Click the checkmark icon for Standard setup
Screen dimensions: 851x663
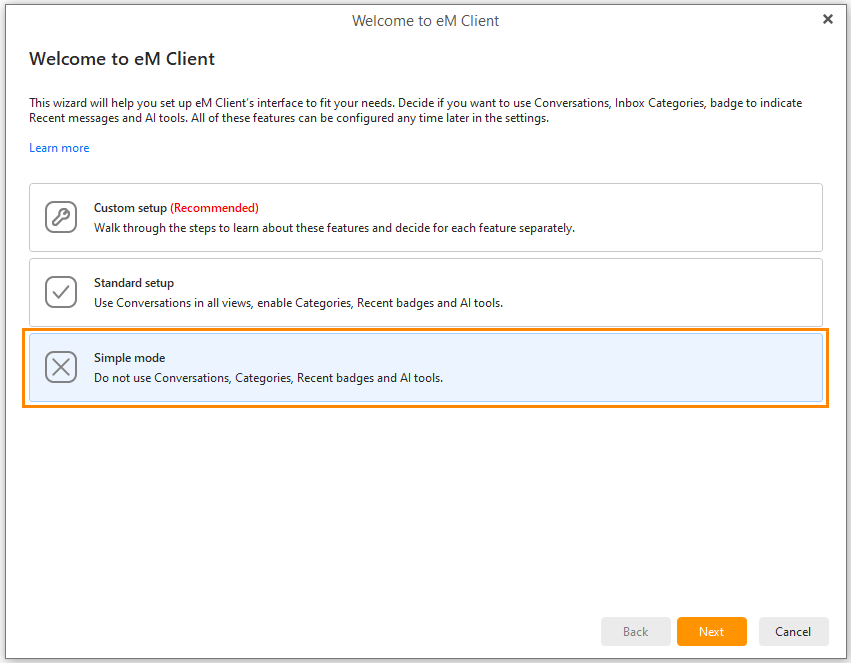(61, 292)
